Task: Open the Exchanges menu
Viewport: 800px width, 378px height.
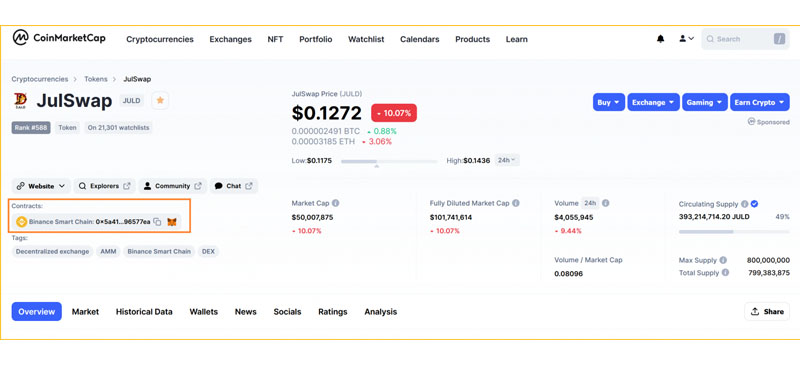Action: click(x=231, y=39)
